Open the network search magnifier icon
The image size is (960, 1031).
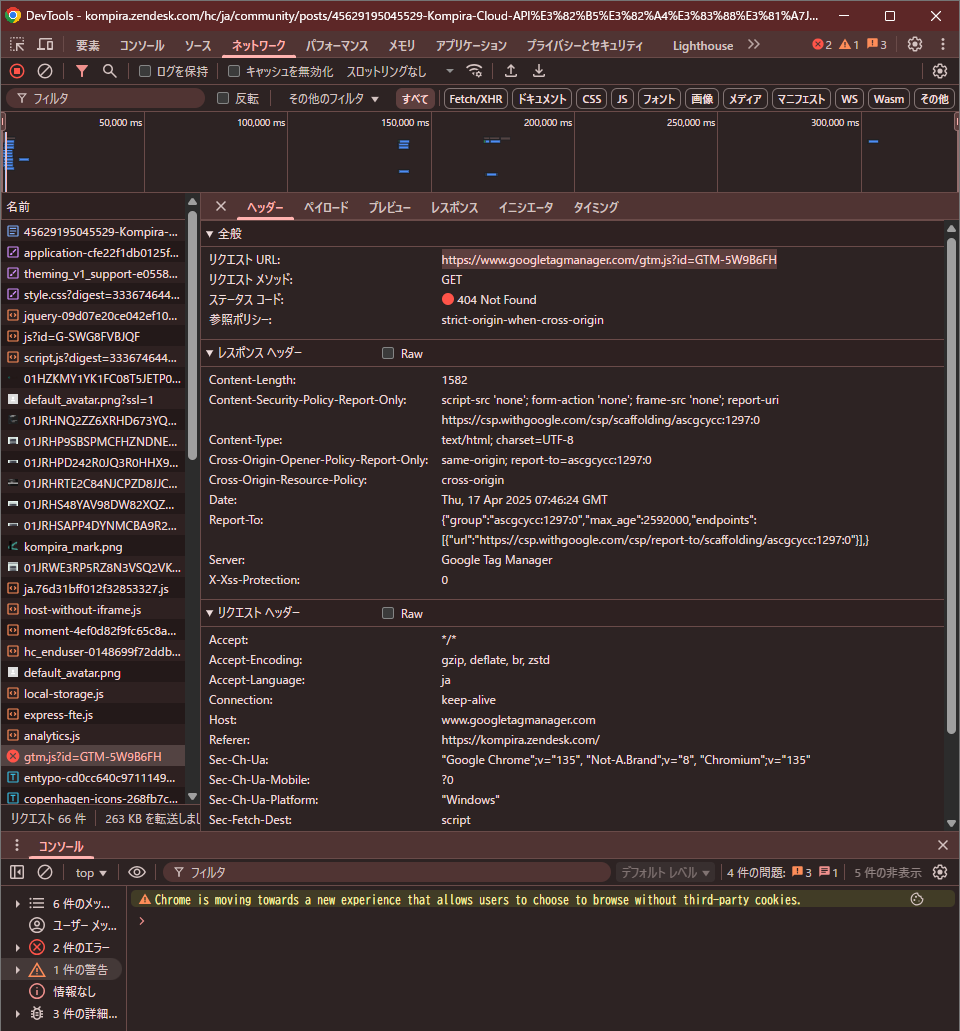click(110, 71)
